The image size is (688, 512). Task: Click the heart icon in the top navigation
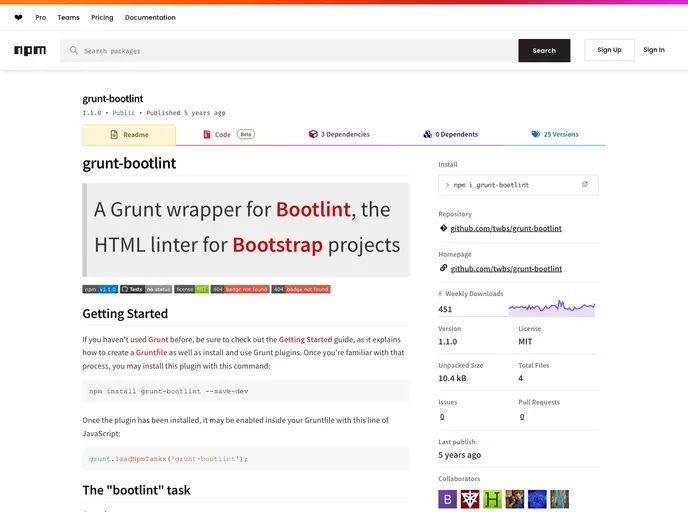[x=18, y=18]
